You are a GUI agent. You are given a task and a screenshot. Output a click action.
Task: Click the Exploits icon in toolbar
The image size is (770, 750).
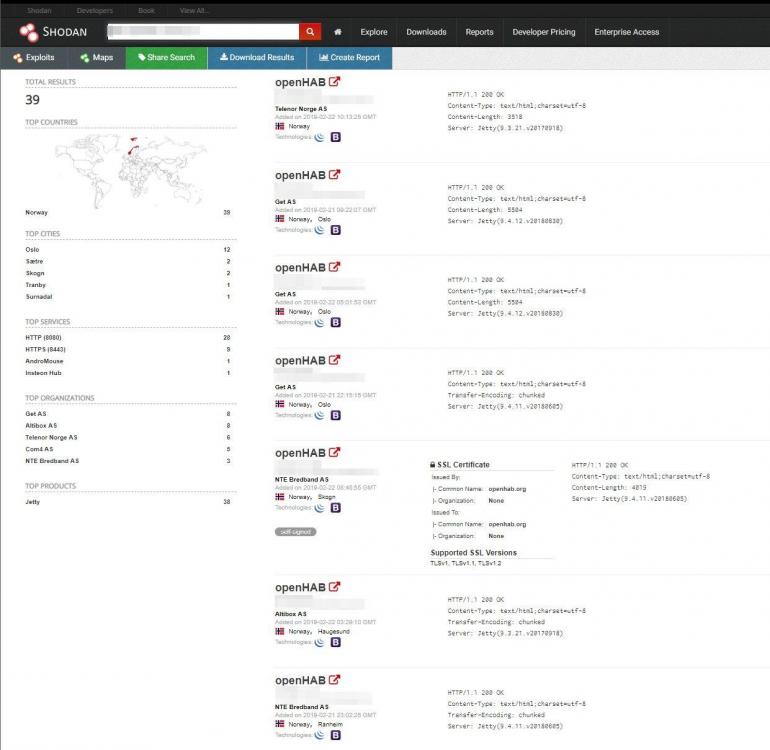(18, 58)
